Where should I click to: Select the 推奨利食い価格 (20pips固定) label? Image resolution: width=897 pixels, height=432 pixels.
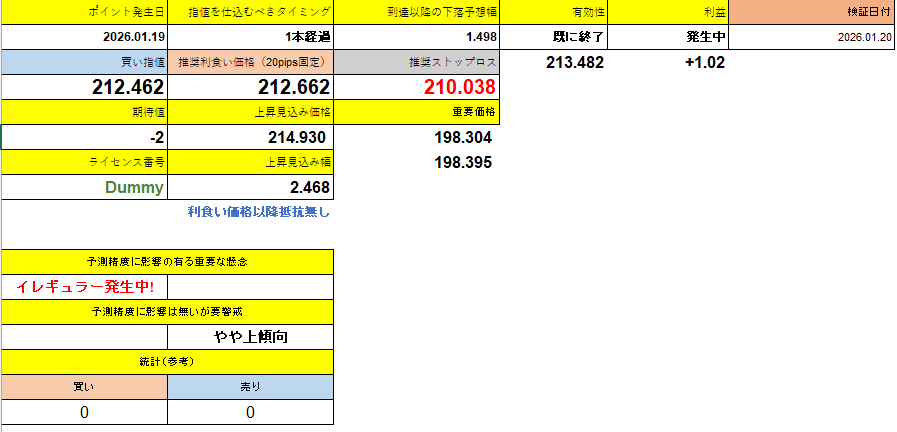(251, 62)
